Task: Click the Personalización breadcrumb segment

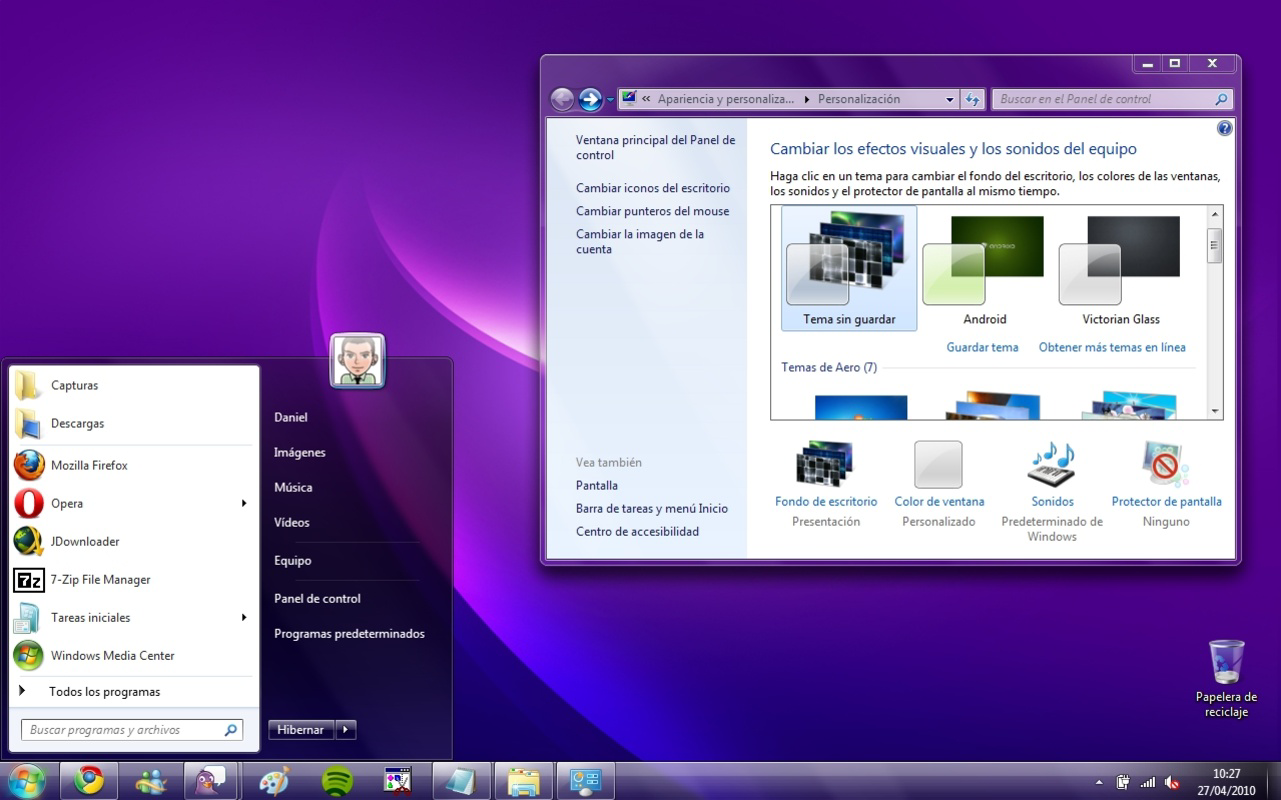Action: (x=859, y=99)
